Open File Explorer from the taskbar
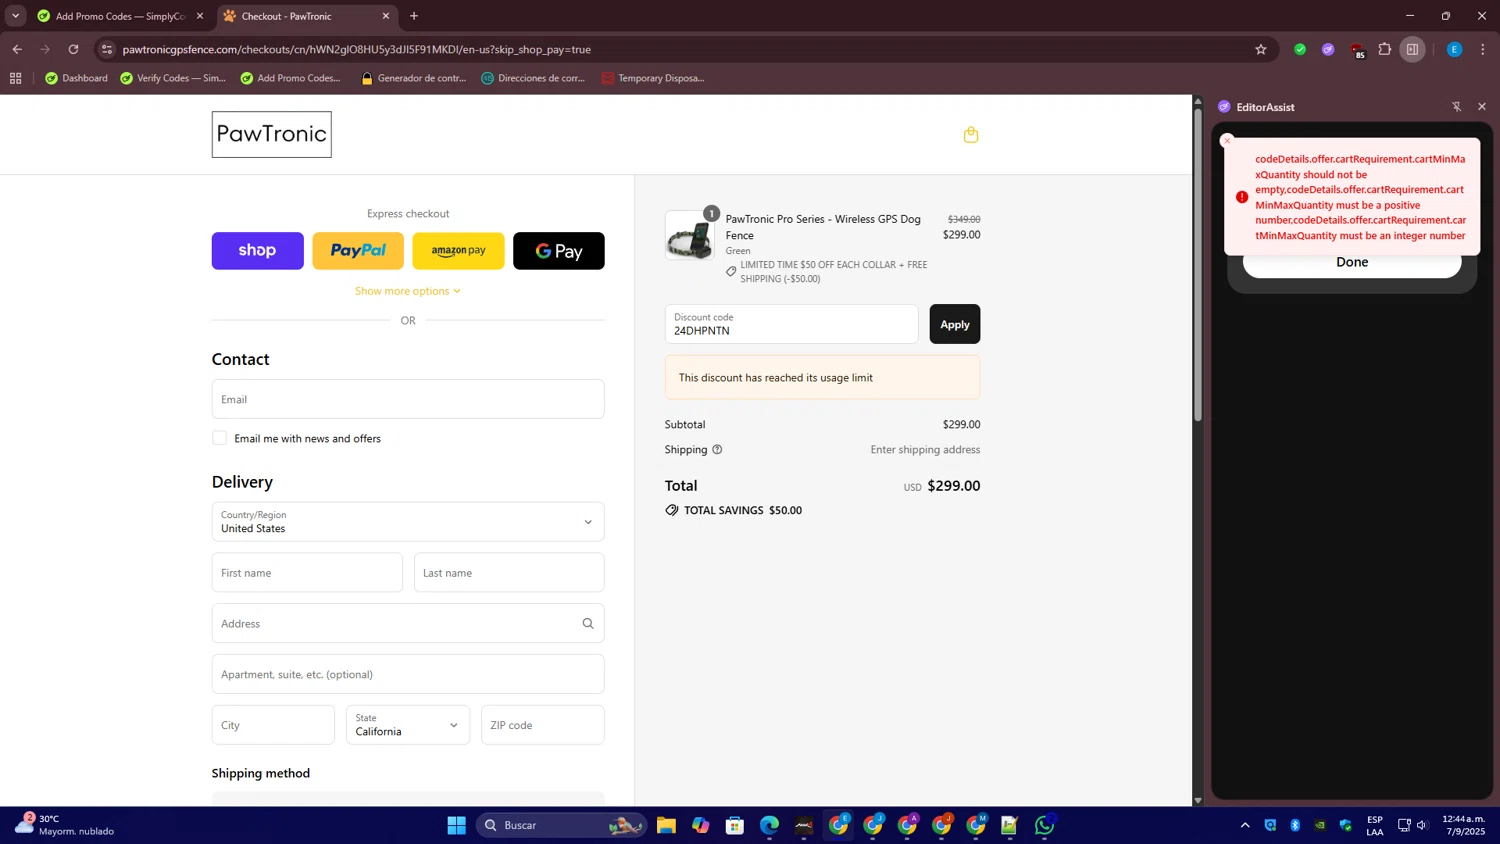The height and width of the screenshot is (844, 1500). click(x=666, y=825)
